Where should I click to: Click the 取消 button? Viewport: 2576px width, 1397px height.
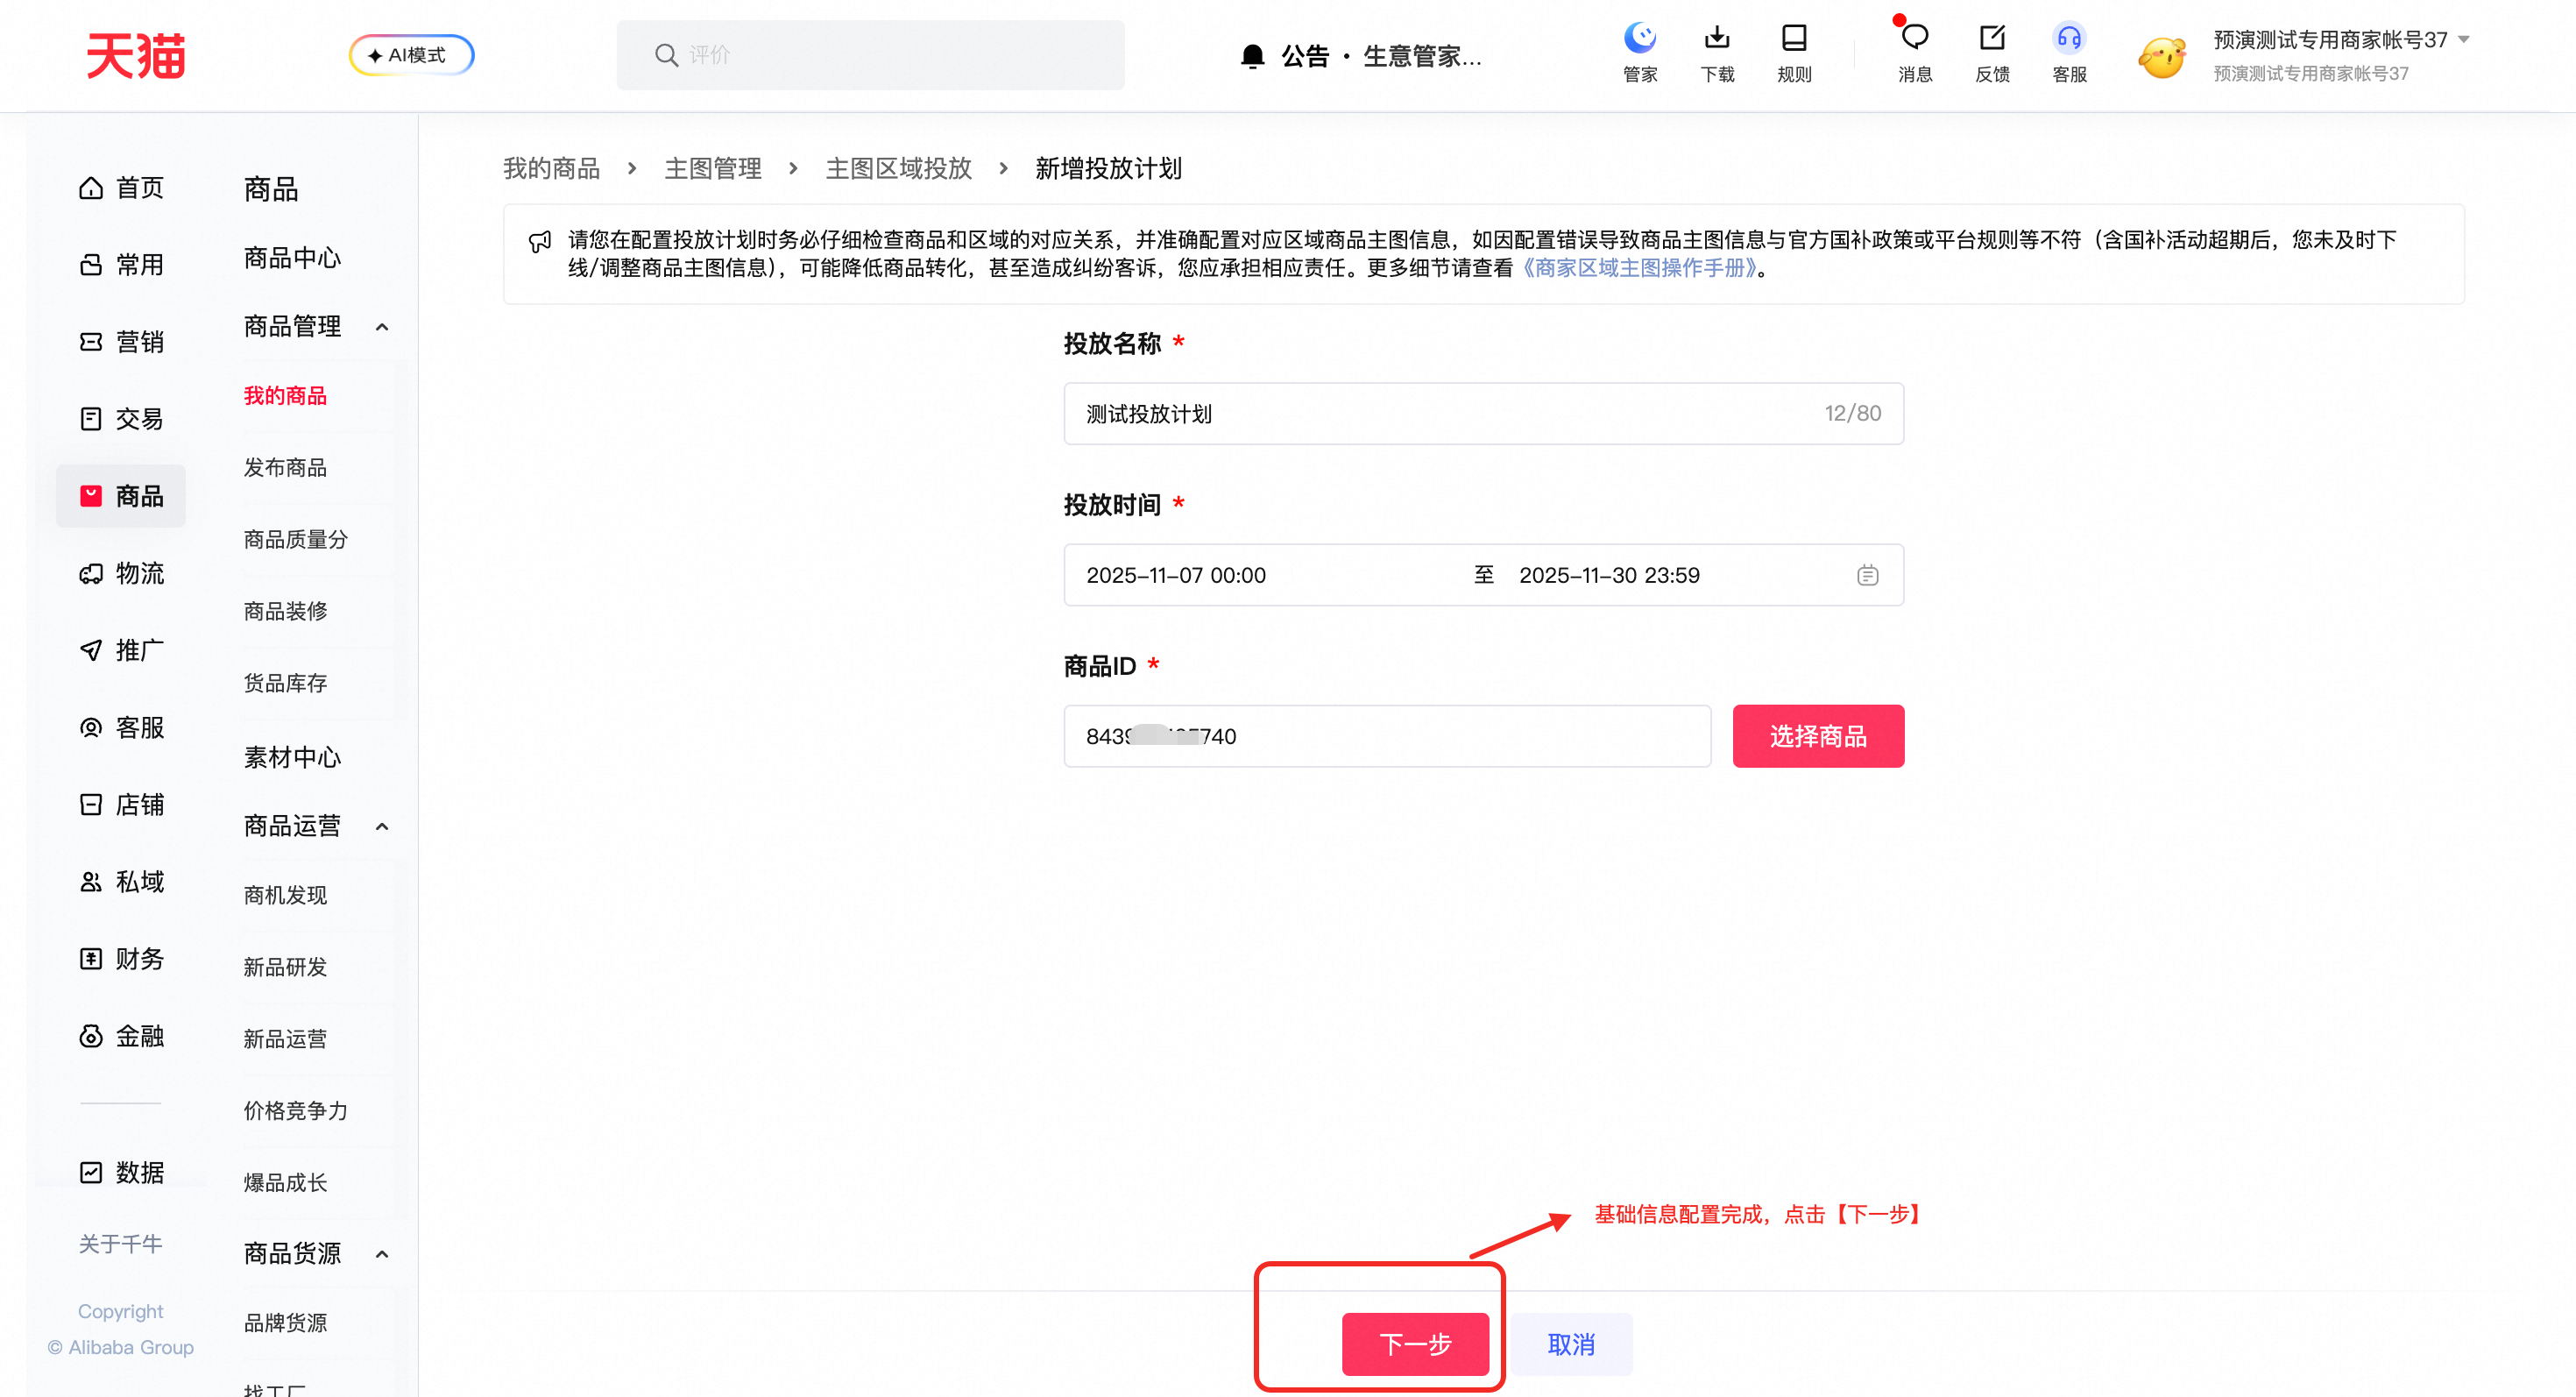pos(1571,1344)
